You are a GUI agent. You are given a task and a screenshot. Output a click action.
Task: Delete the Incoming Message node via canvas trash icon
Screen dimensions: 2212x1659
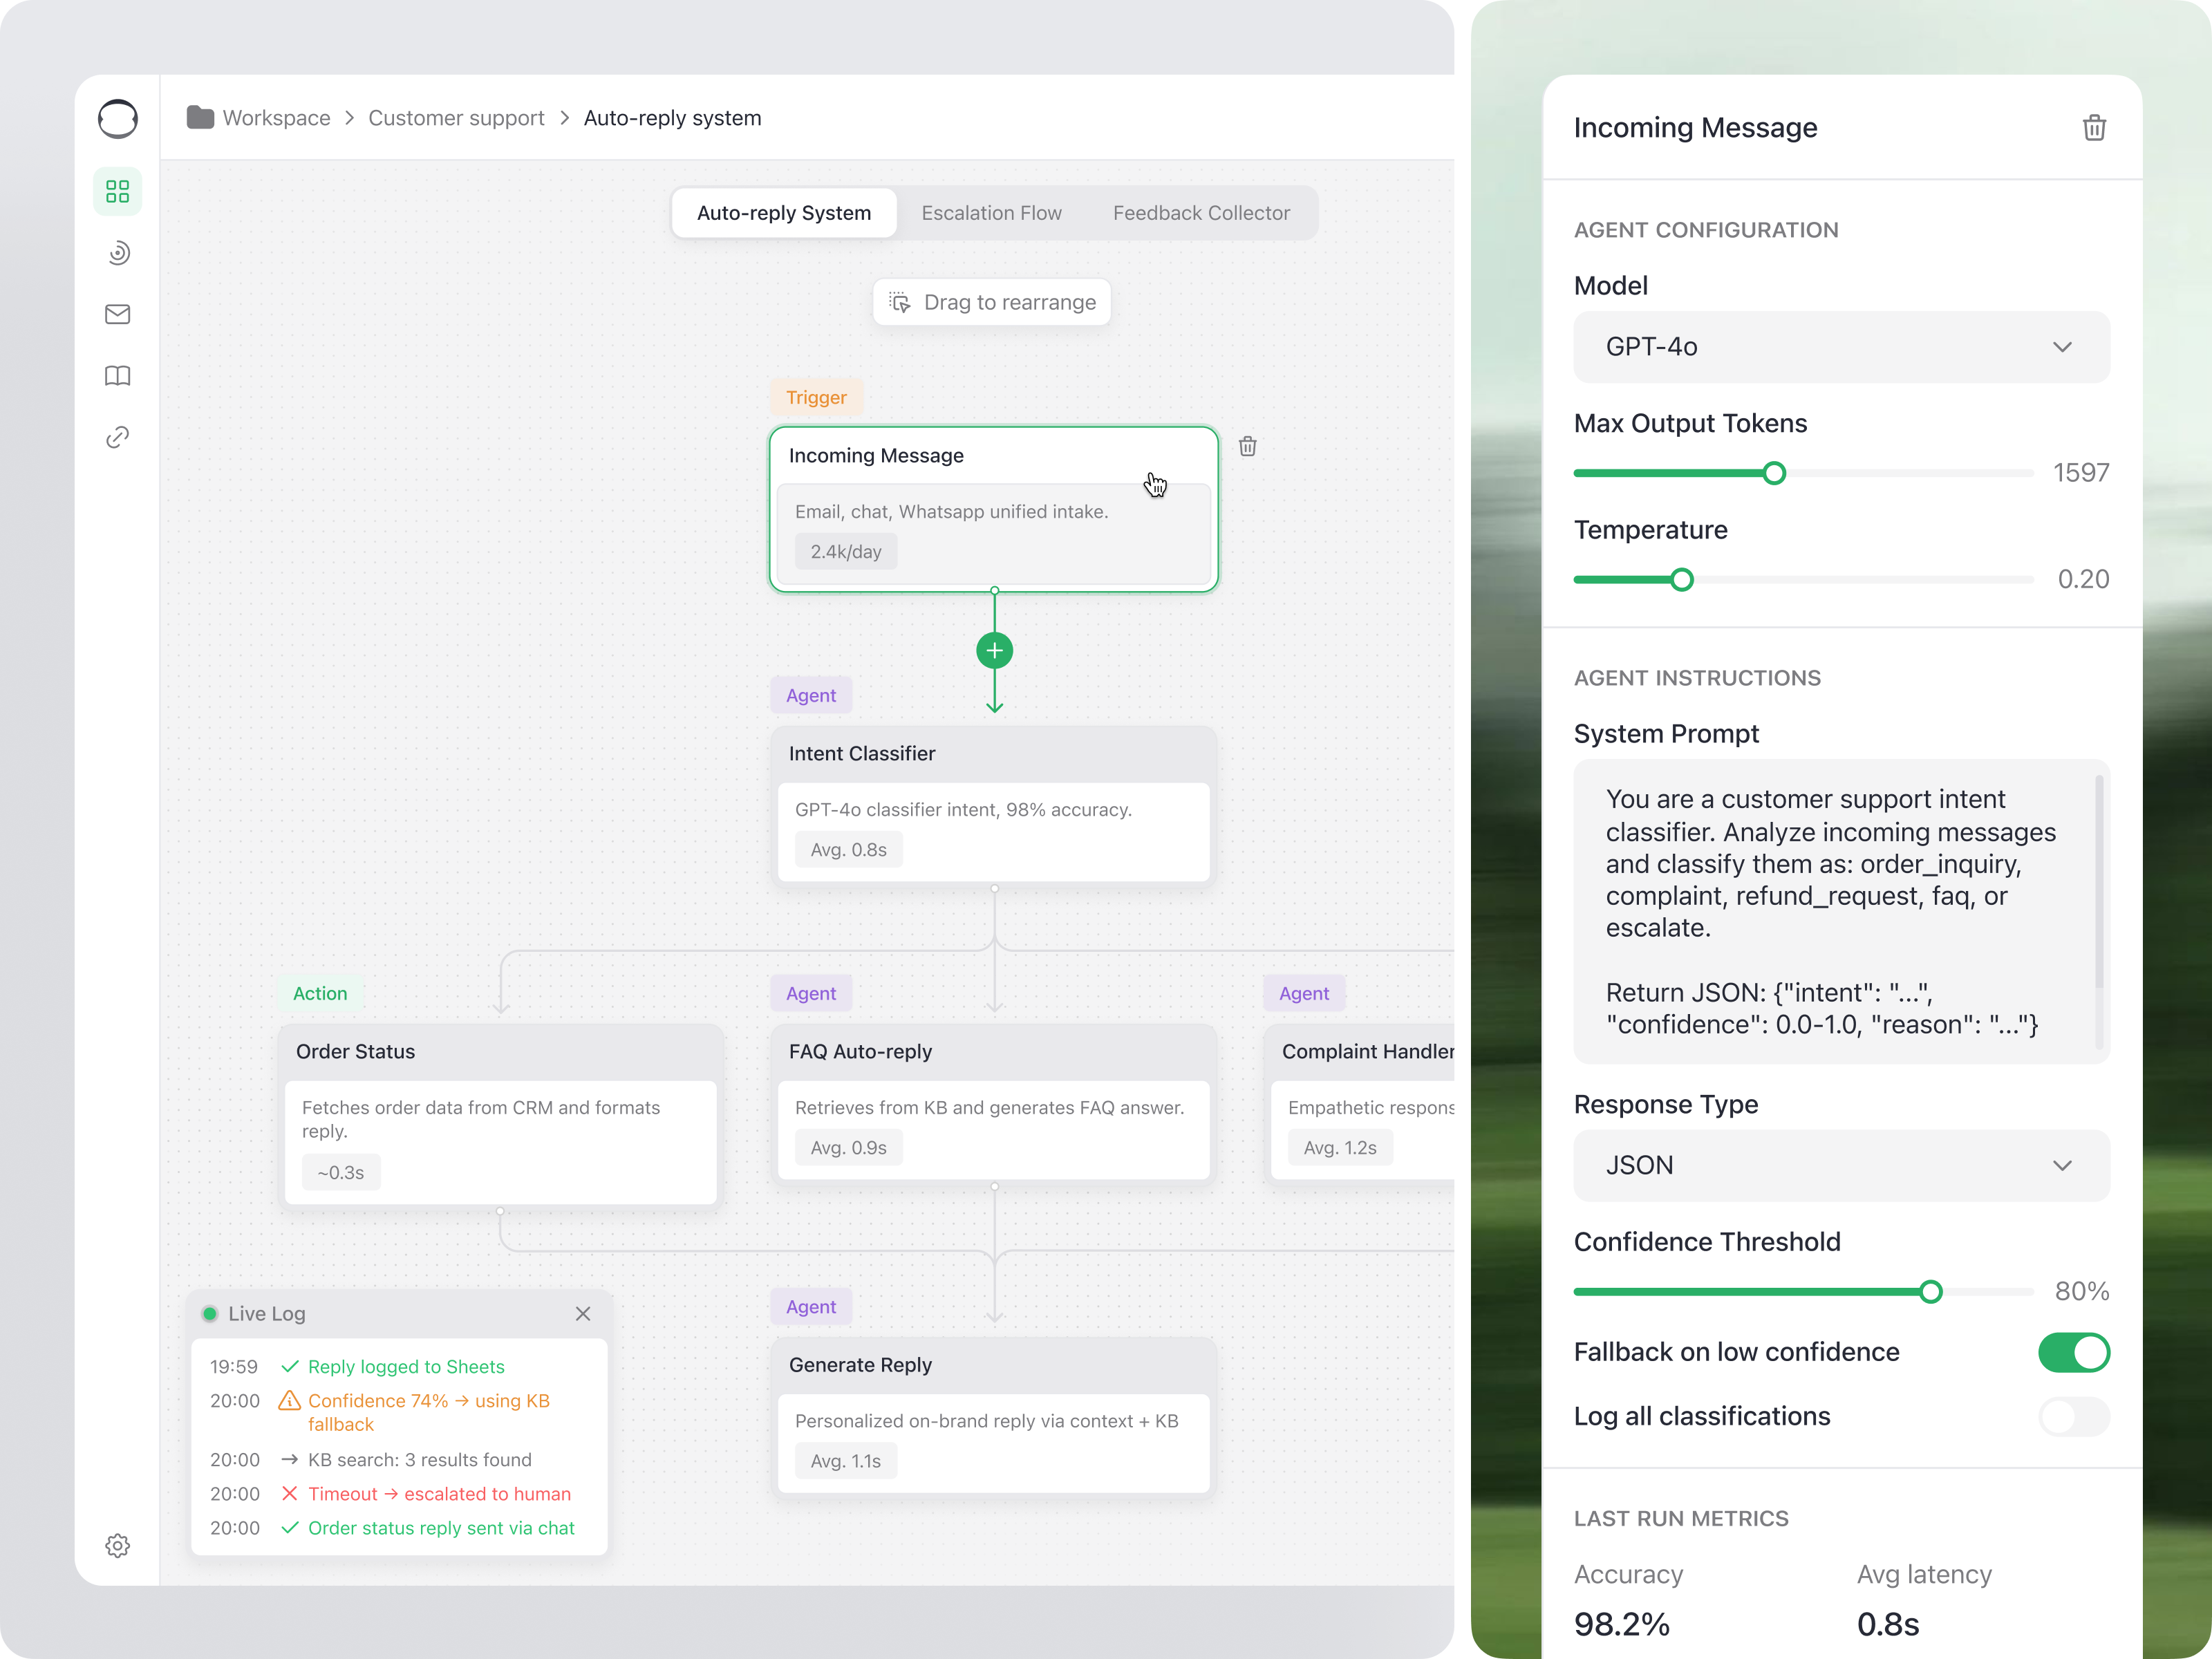[x=1247, y=446]
